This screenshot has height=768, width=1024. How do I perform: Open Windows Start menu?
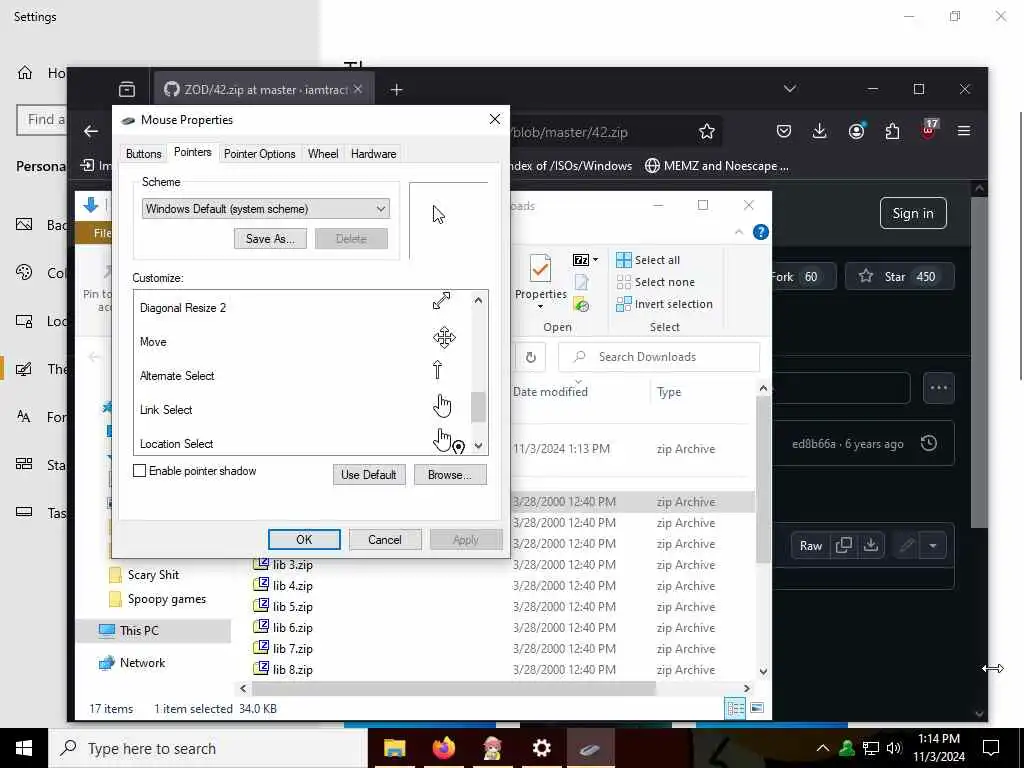pos(24,748)
